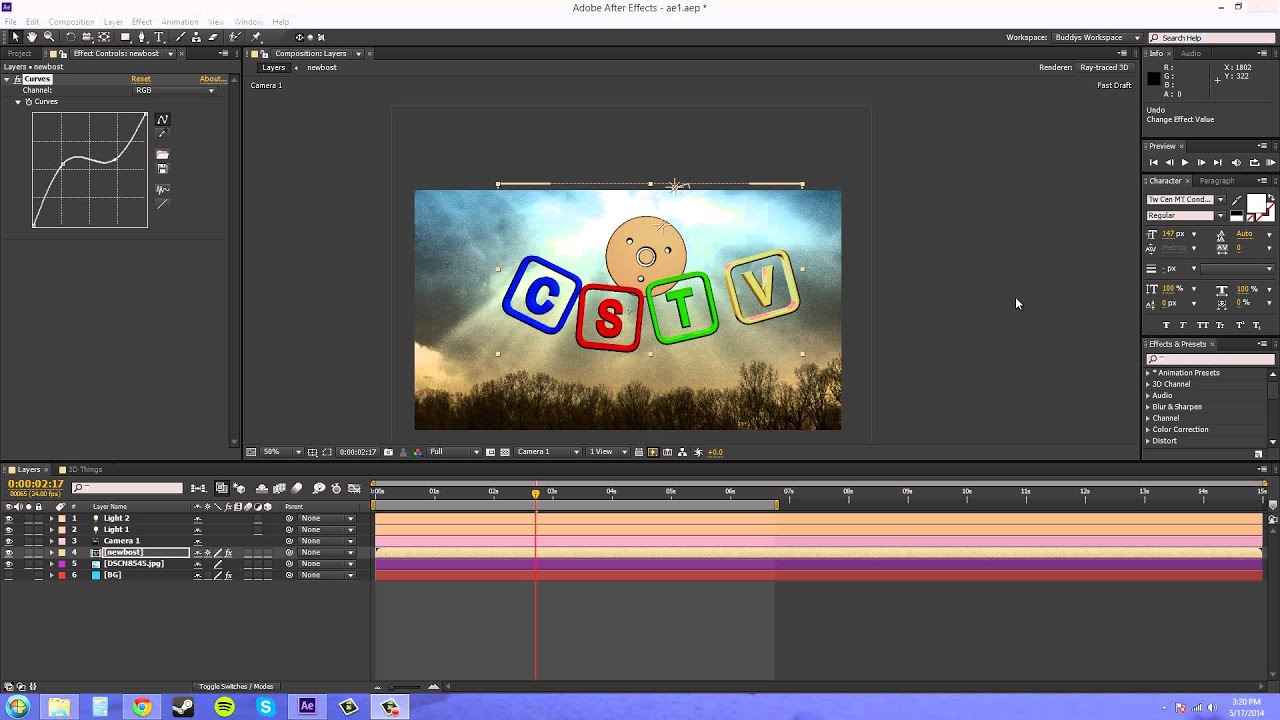The image size is (1280, 720).
Task: Open a saved curve file icon
Action: (x=163, y=154)
